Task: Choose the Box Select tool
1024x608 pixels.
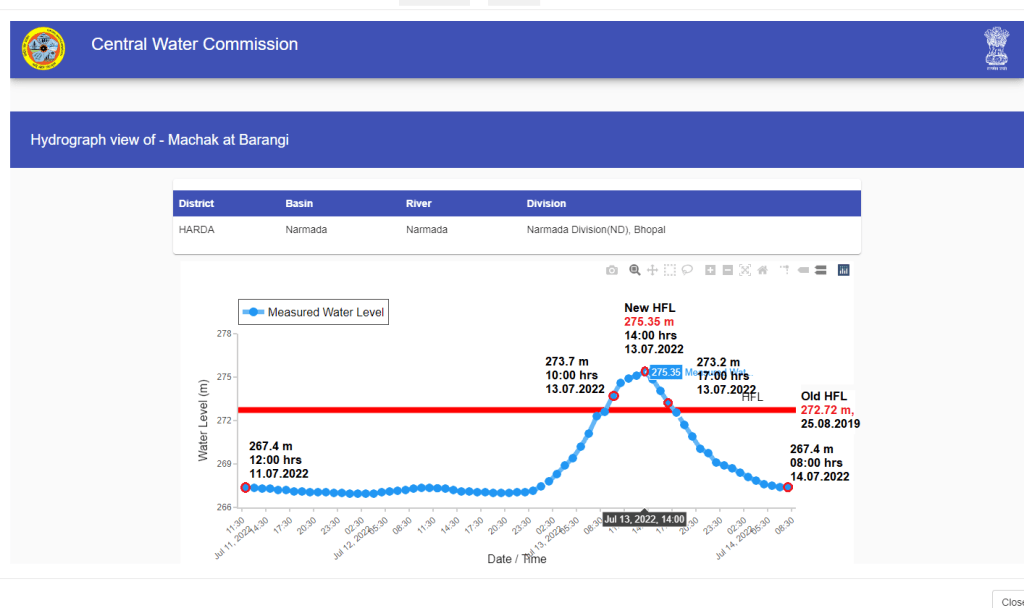Action: tap(670, 270)
